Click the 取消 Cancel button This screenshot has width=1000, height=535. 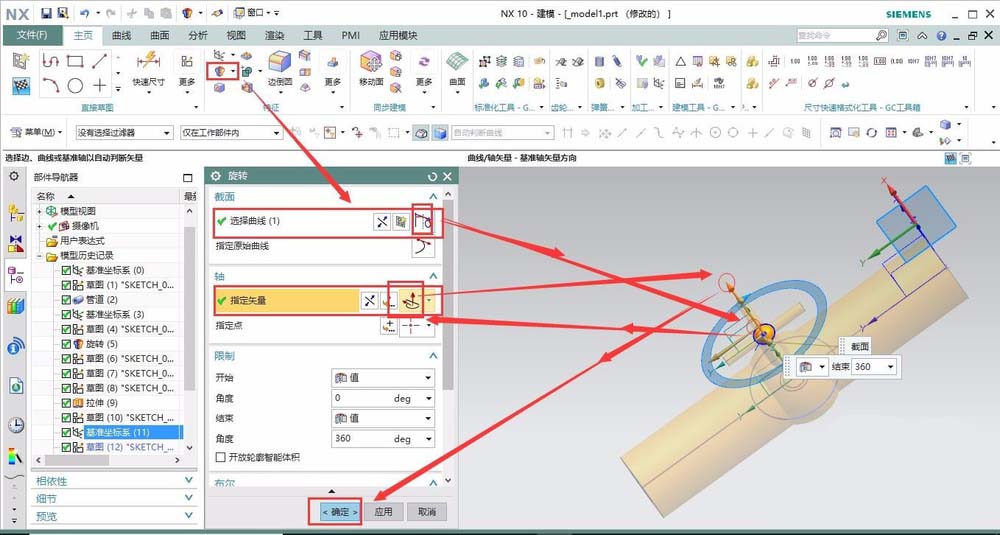click(427, 511)
